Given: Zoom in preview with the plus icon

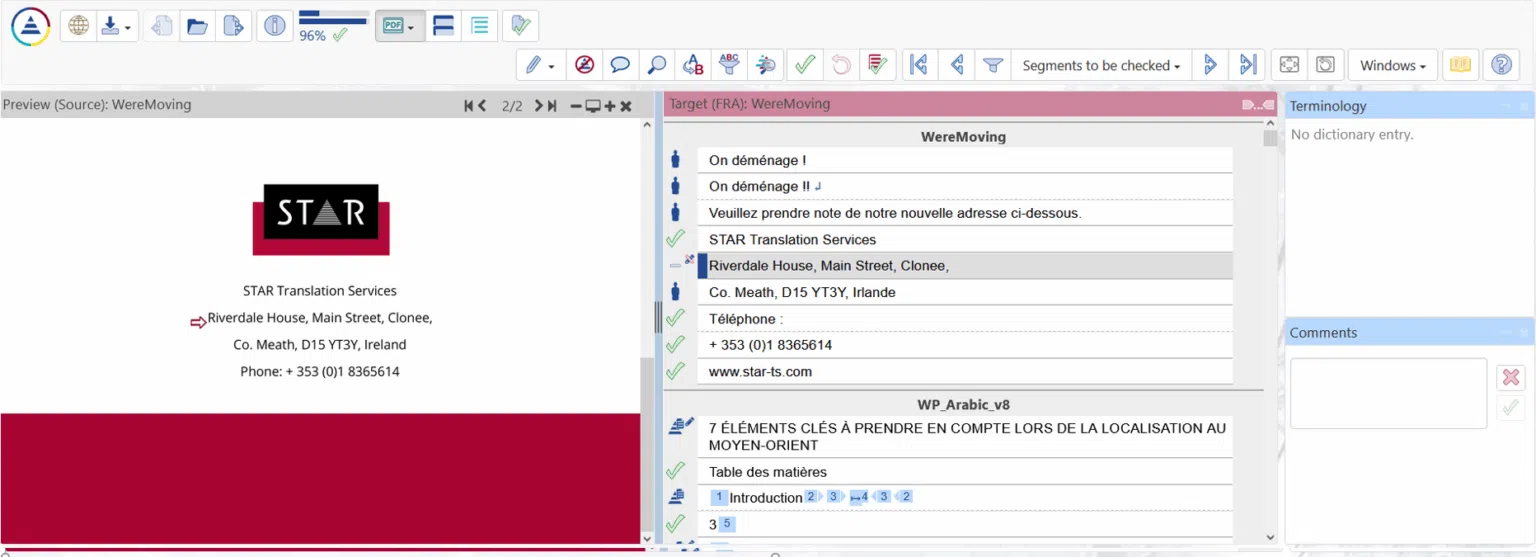Looking at the screenshot, I should 610,105.
